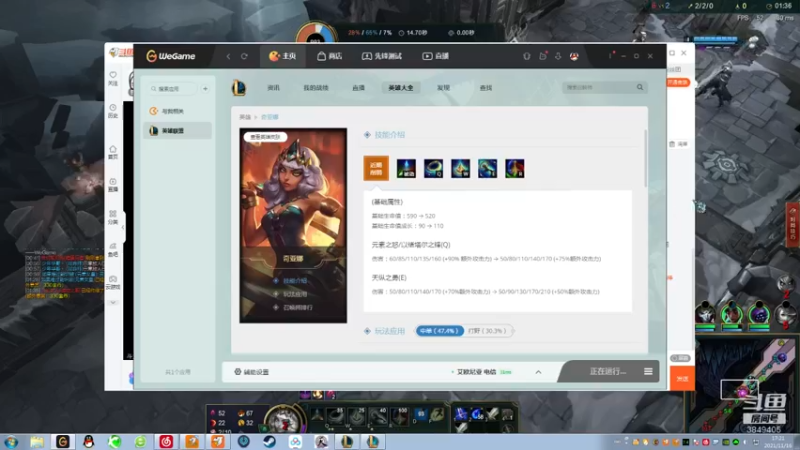Screen dimensions: 800x450
Task: Open the user avatar in WeGame header
Action: coord(574,56)
